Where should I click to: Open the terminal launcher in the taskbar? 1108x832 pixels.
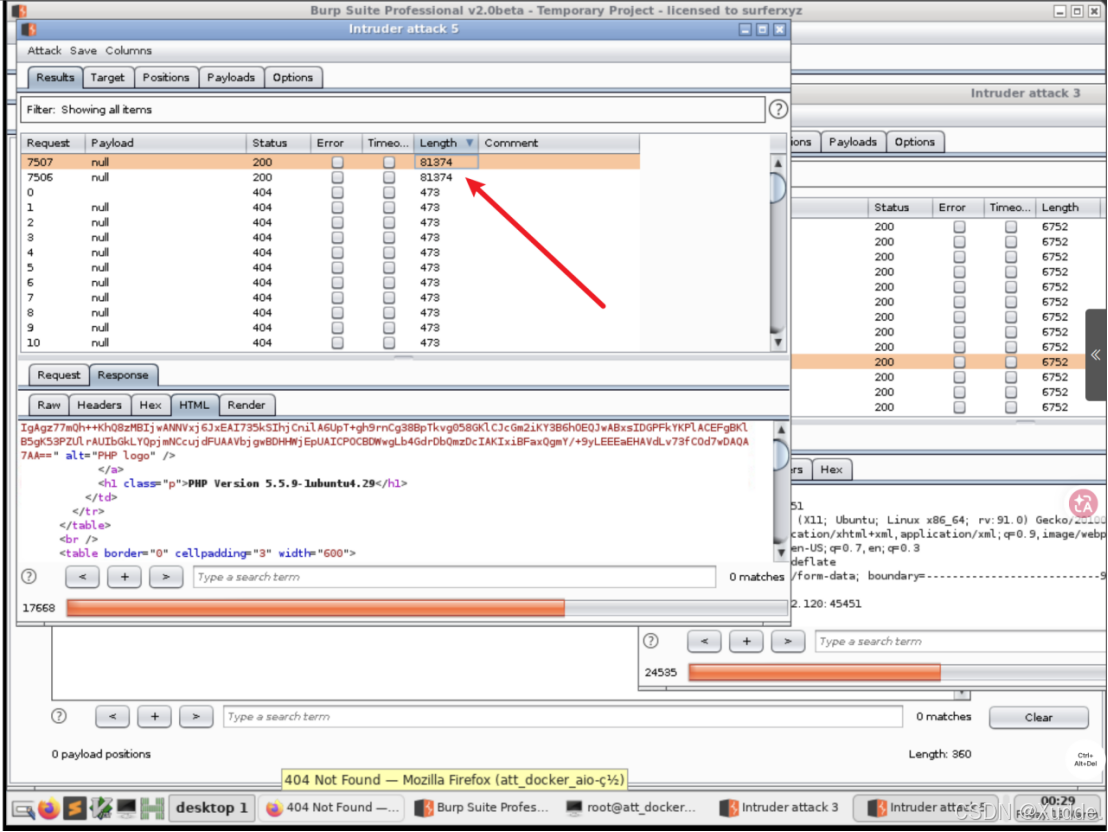click(127, 807)
